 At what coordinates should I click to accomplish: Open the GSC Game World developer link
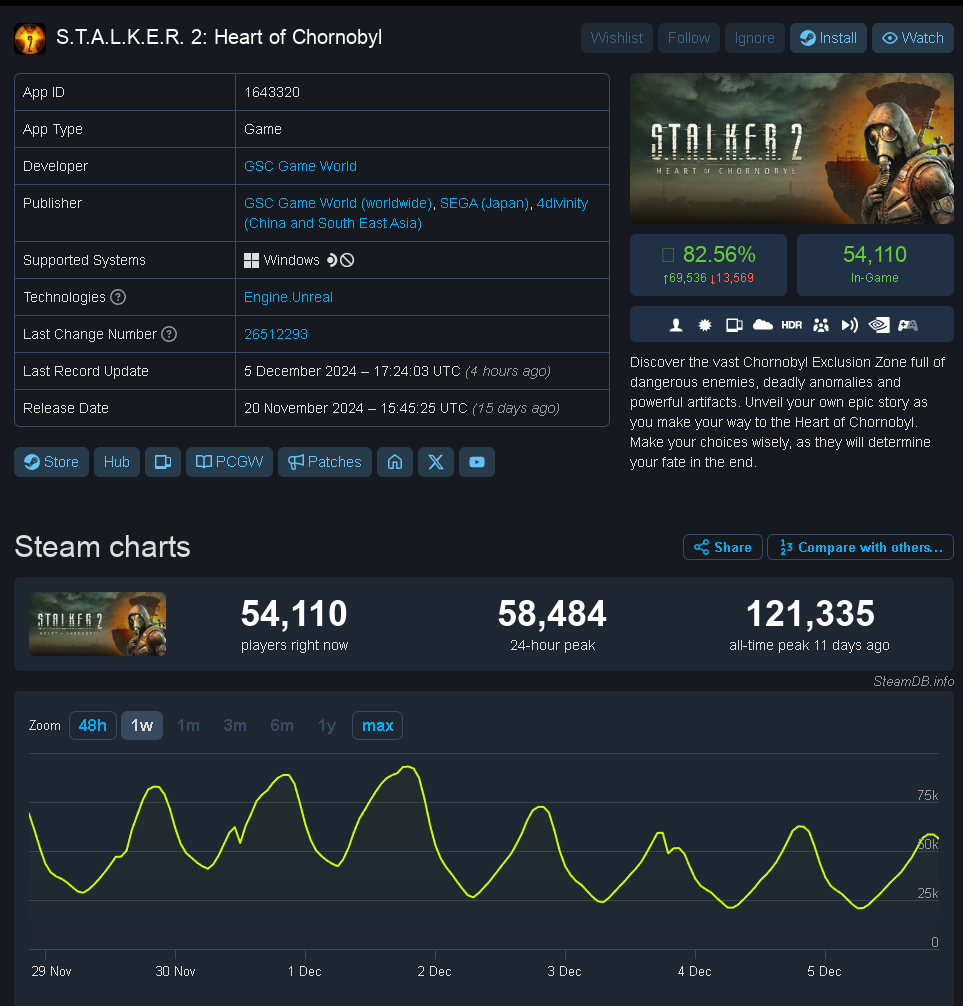(300, 166)
